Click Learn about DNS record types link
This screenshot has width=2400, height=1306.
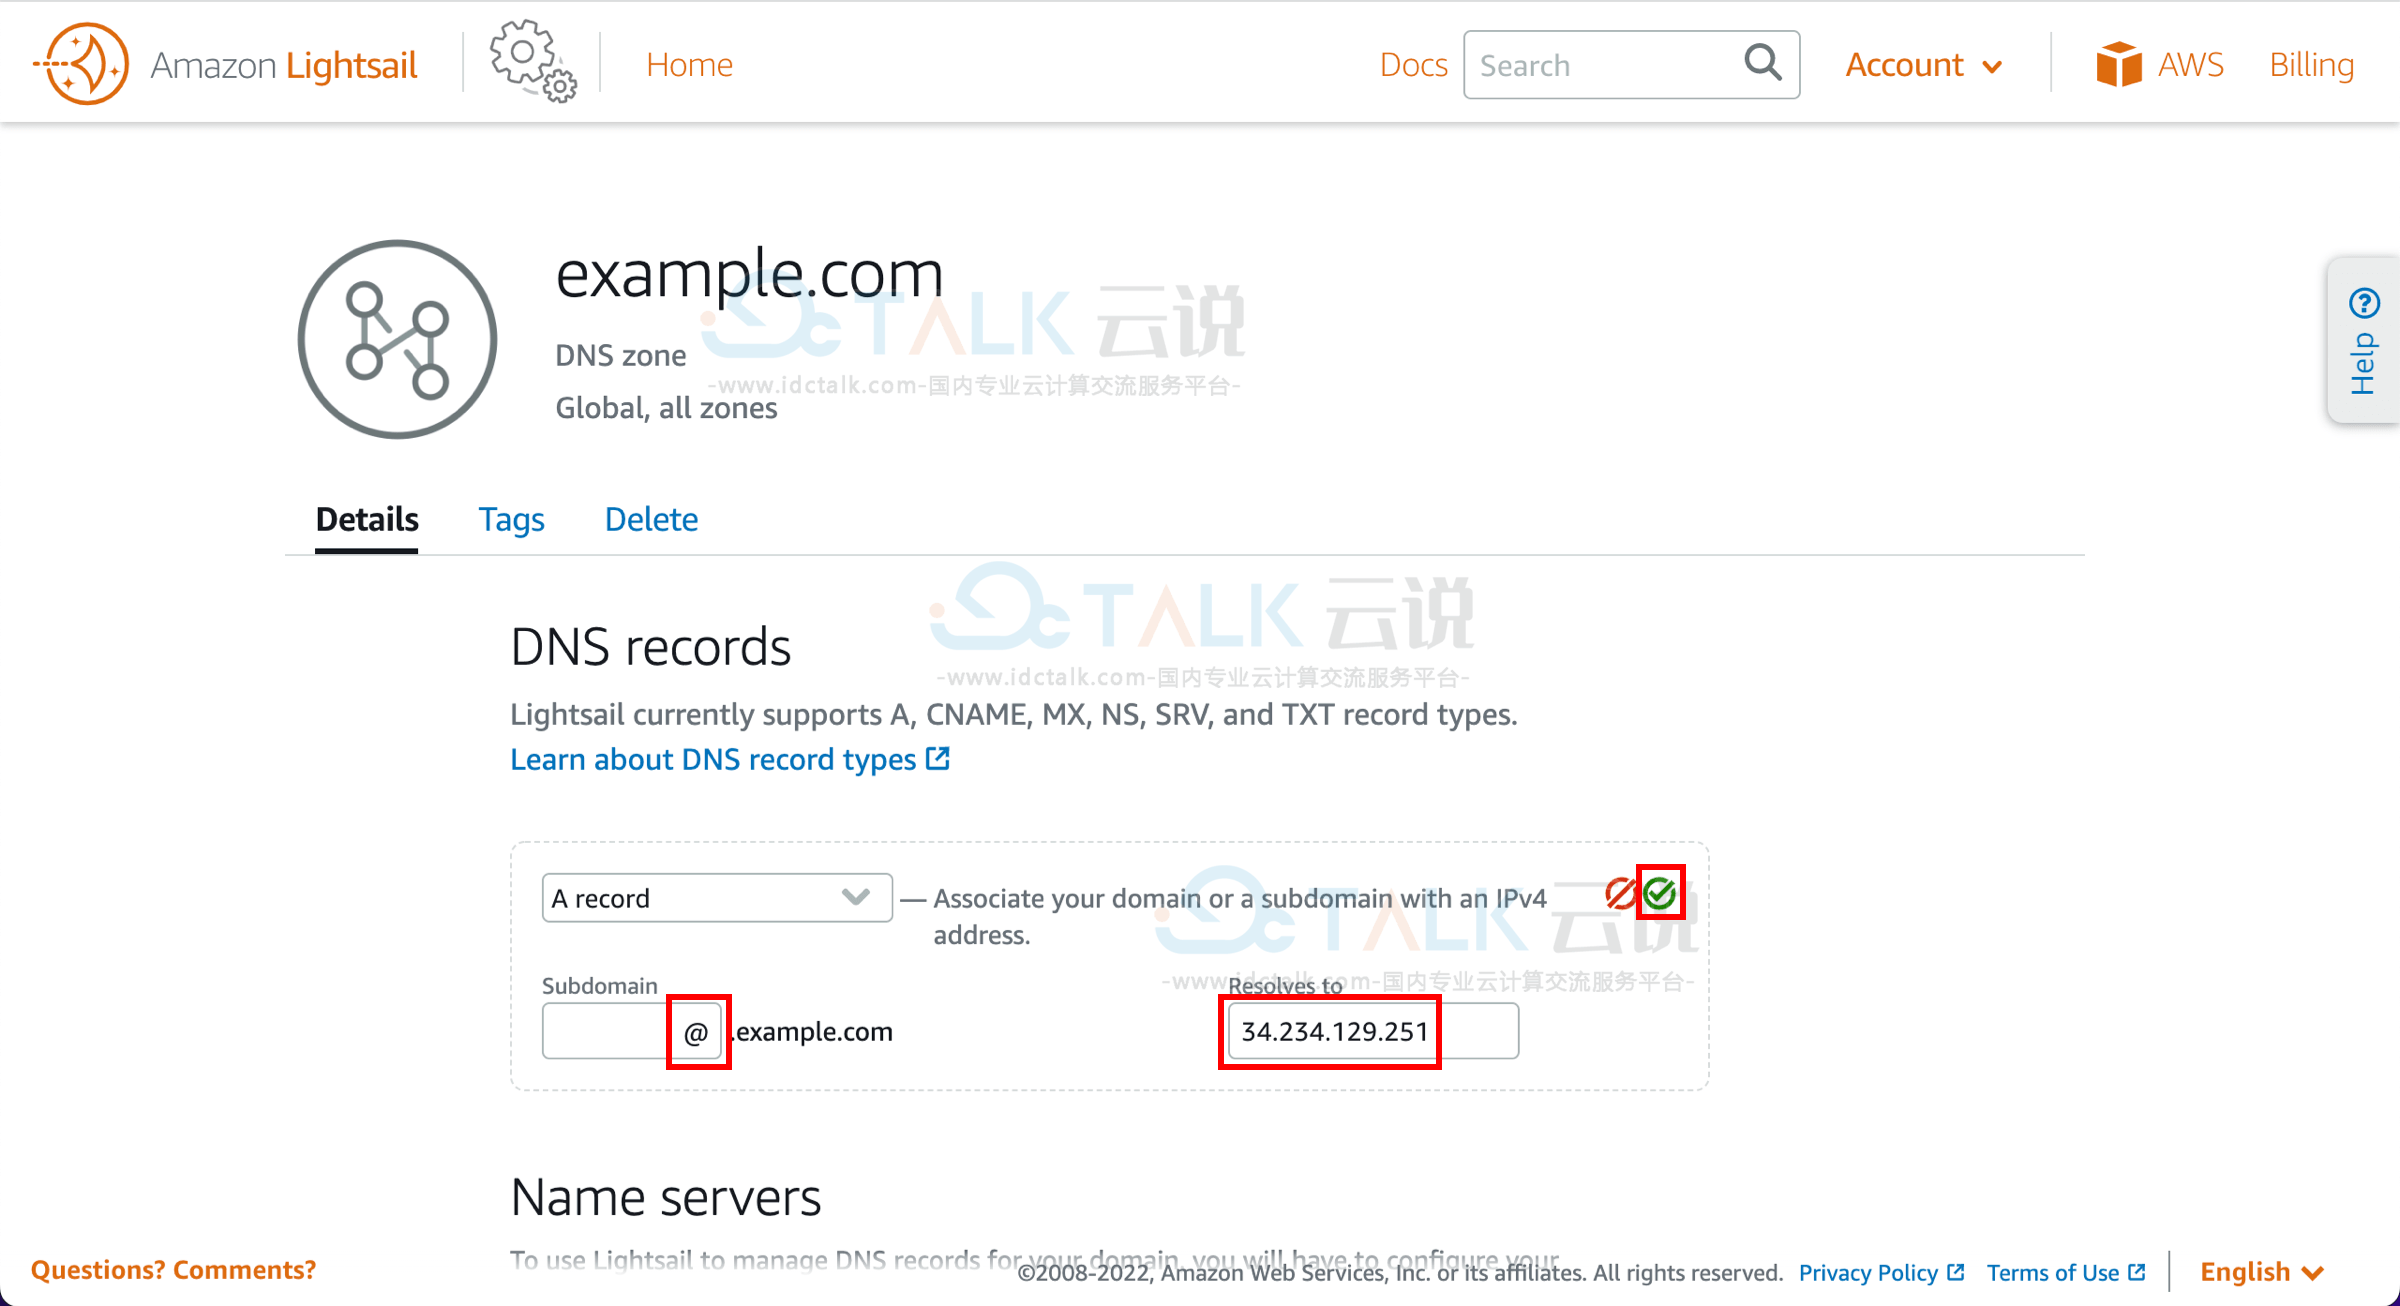click(727, 758)
